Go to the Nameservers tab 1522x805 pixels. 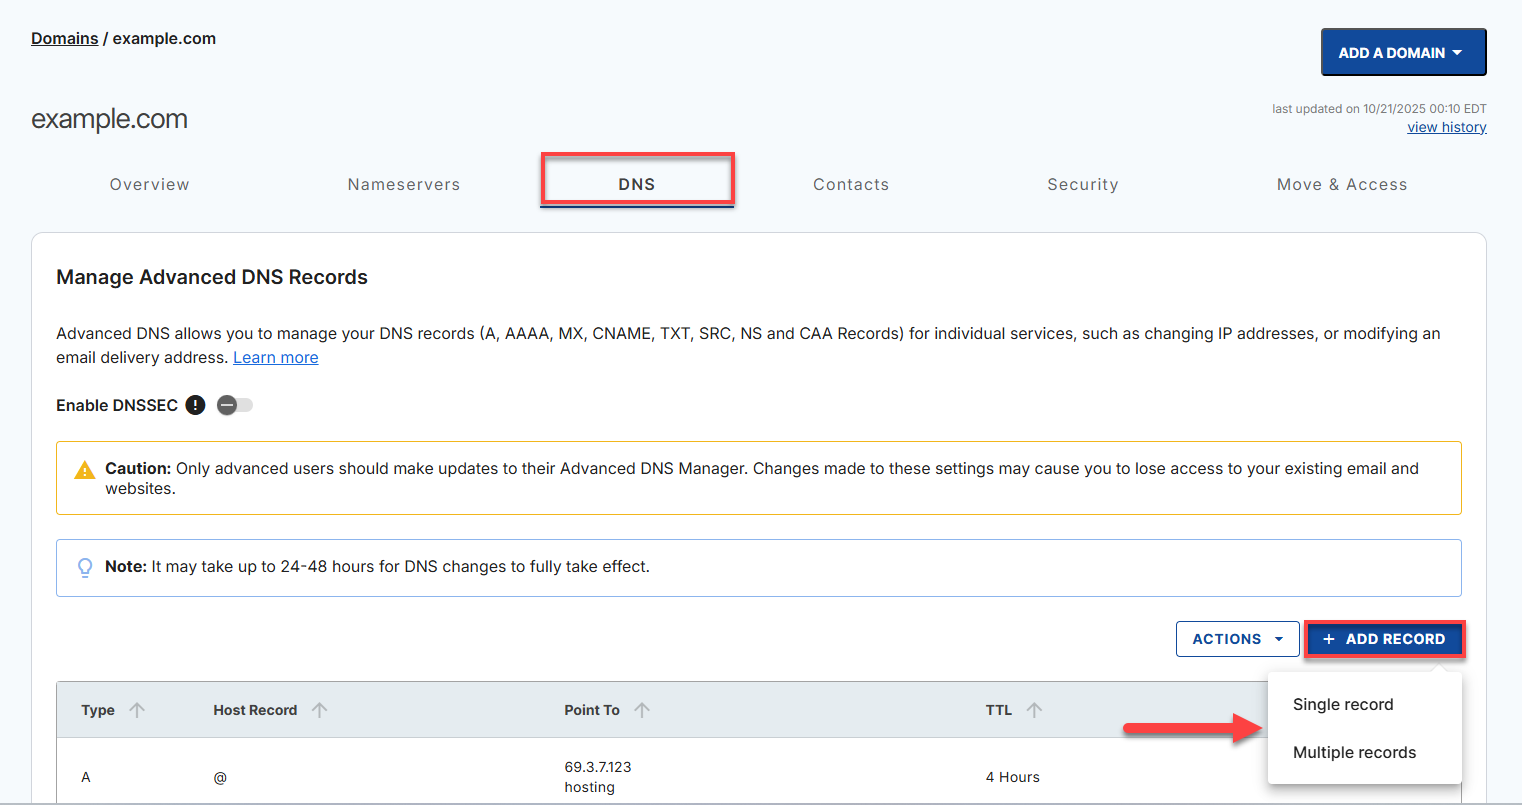point(404,184)
